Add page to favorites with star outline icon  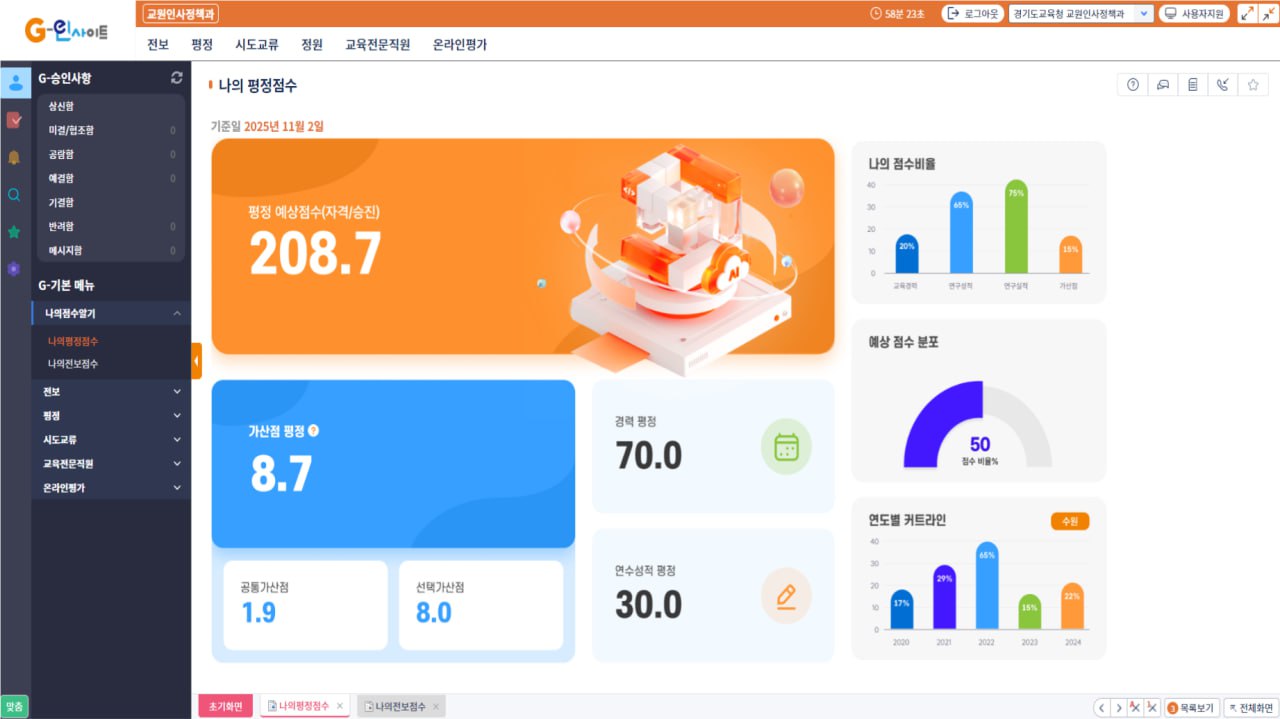click(1252, 85)
